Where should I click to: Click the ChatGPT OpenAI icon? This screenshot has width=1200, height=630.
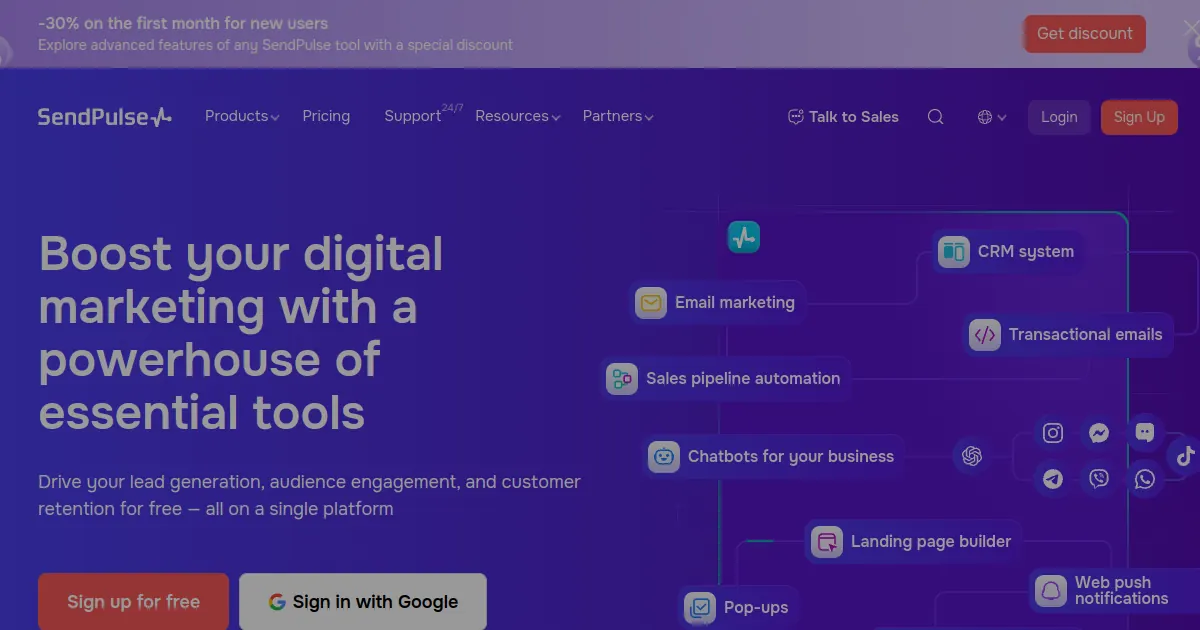[x=972, y=456]
